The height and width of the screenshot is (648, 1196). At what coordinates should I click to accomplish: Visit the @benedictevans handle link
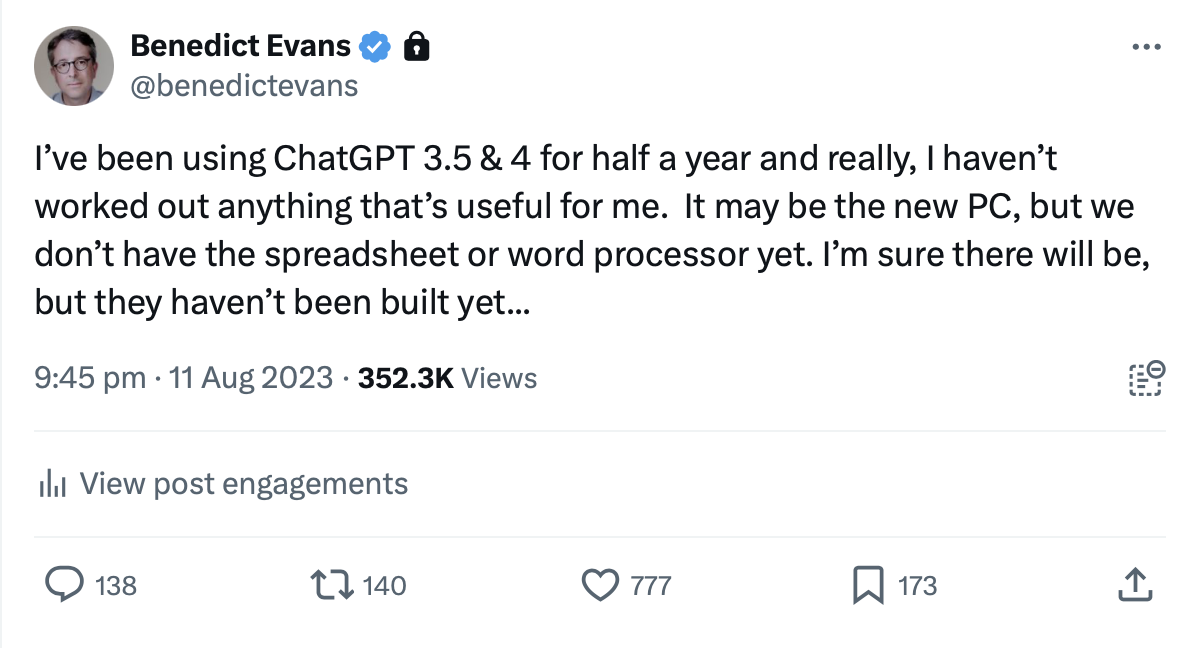244,86
